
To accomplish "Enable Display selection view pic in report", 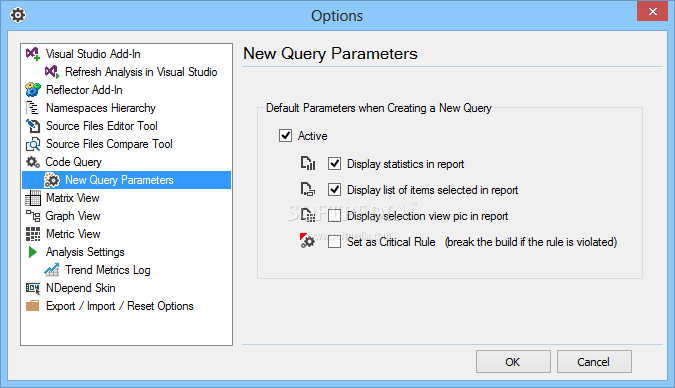I will click(334, 216).
